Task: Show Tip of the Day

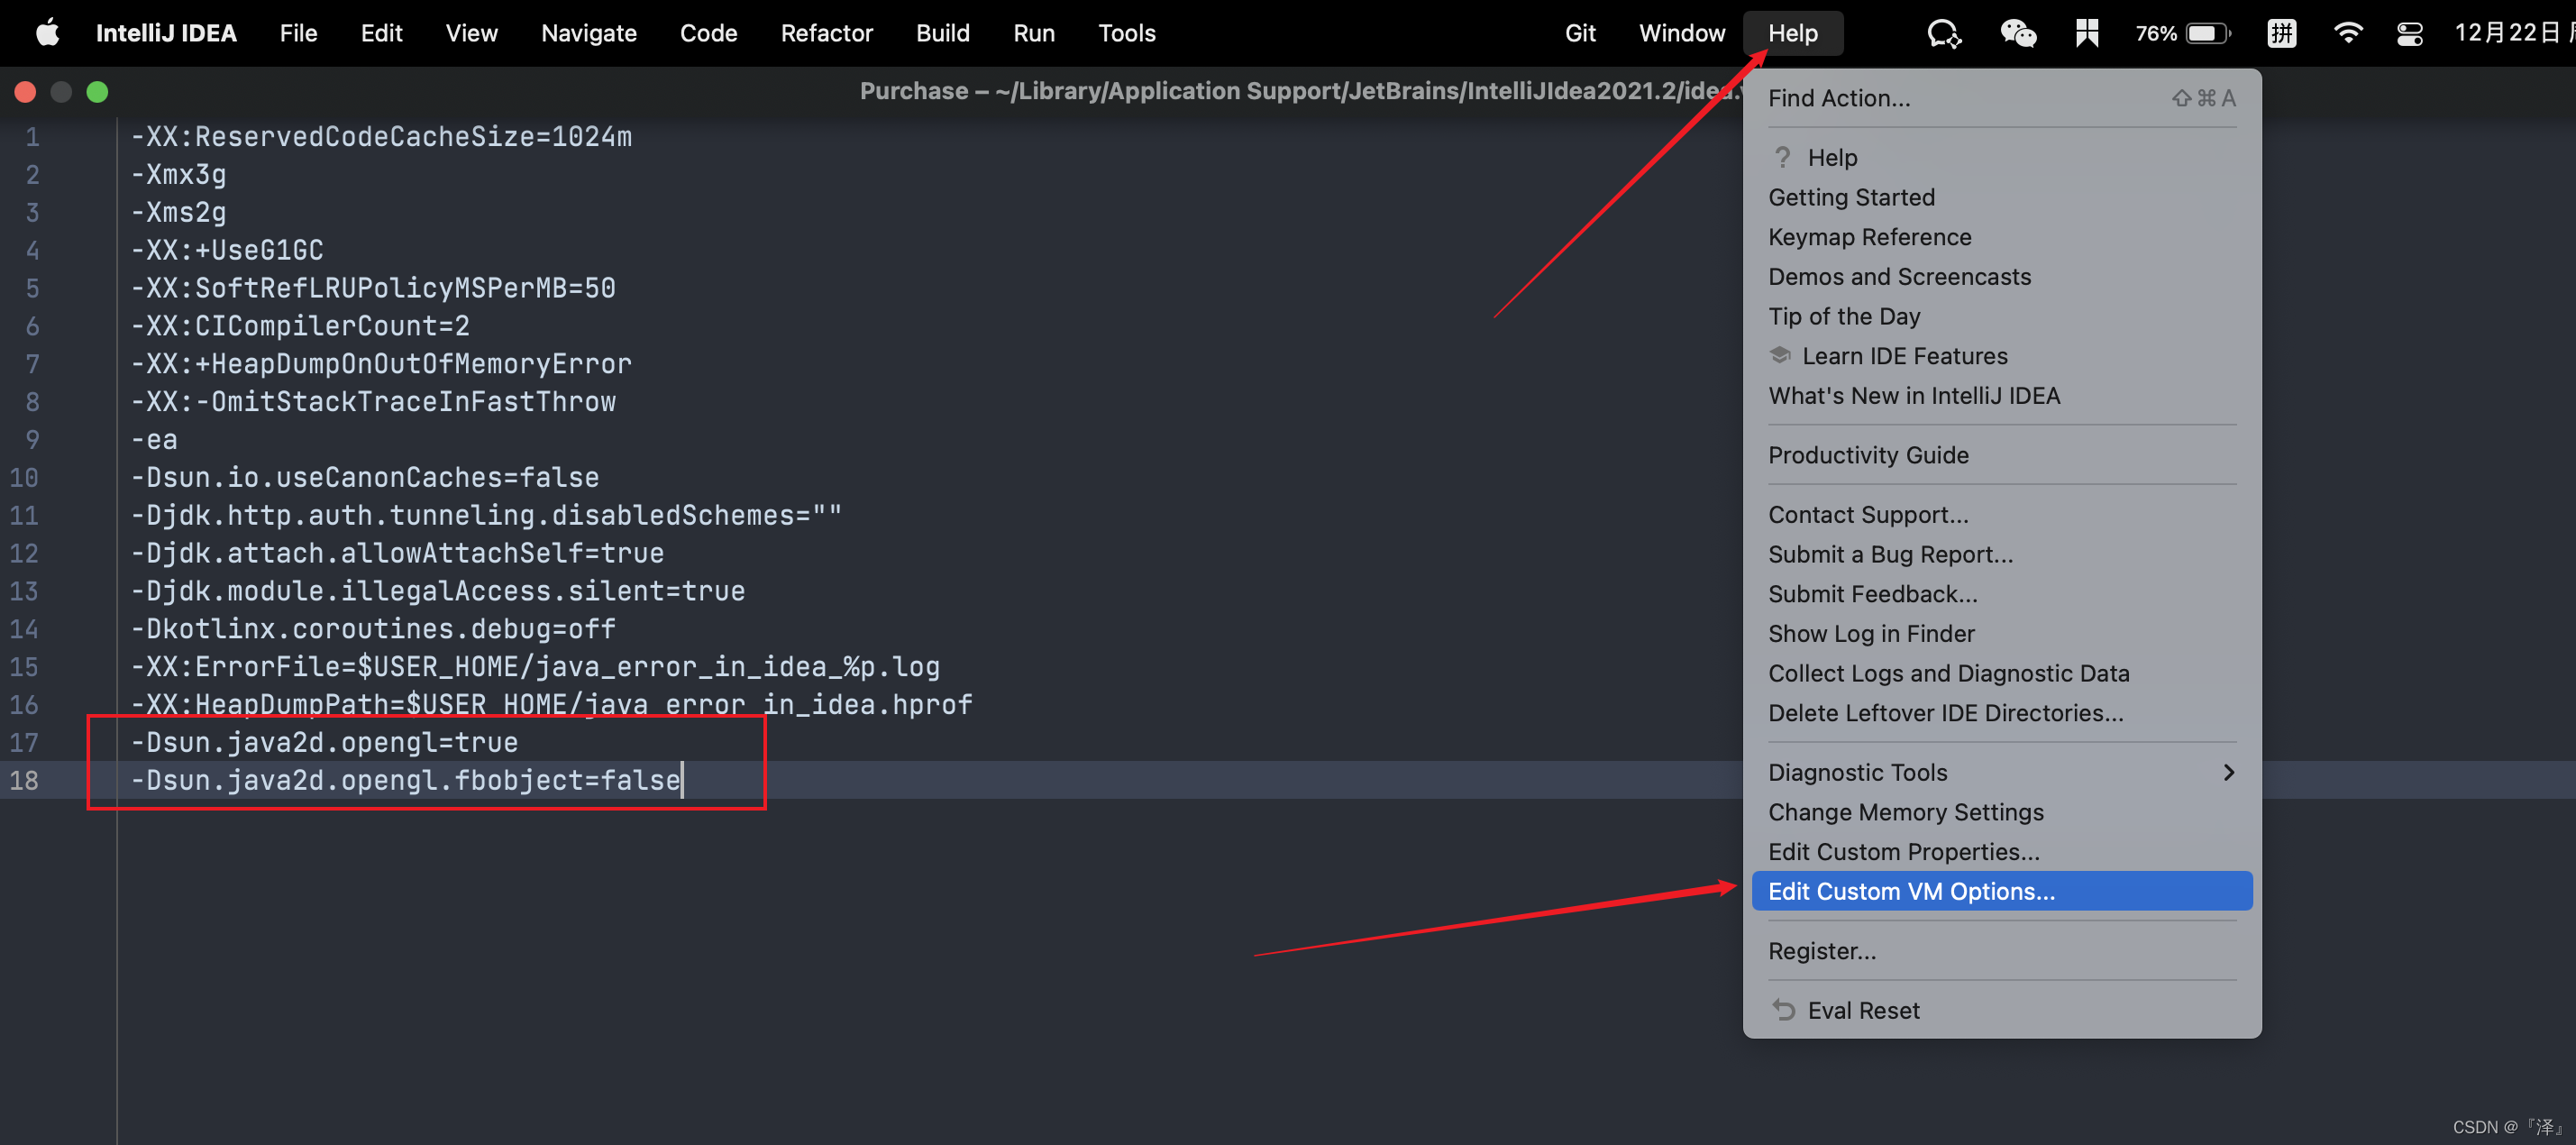Action: click(x=2001, y=316)
